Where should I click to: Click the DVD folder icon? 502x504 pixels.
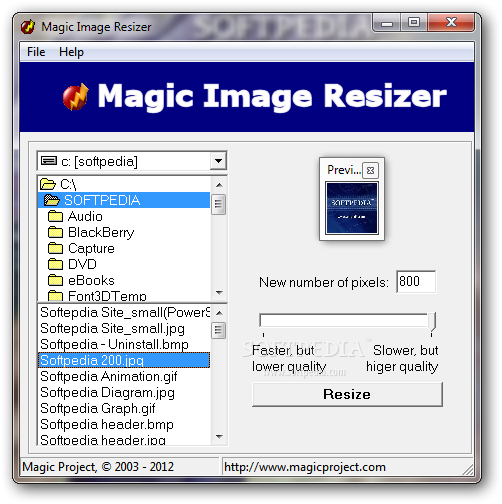(x=55, y=264)
